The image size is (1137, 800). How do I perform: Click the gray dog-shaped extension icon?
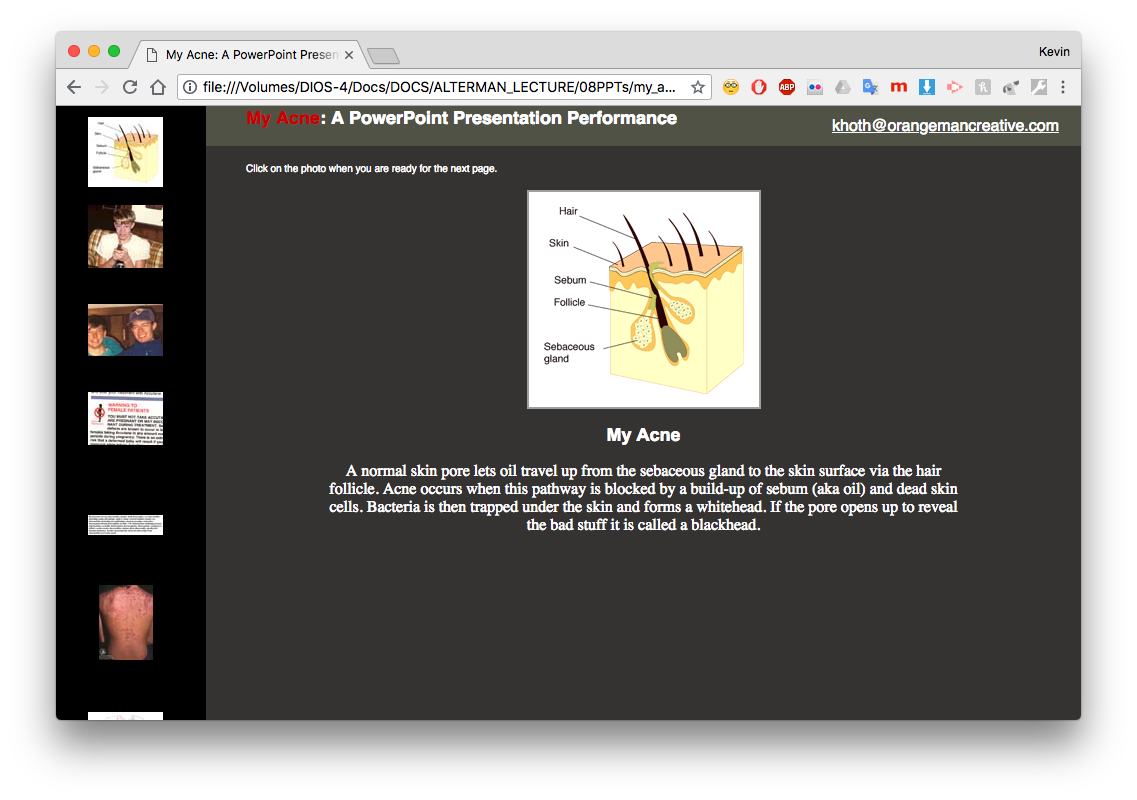(1011, 87)
